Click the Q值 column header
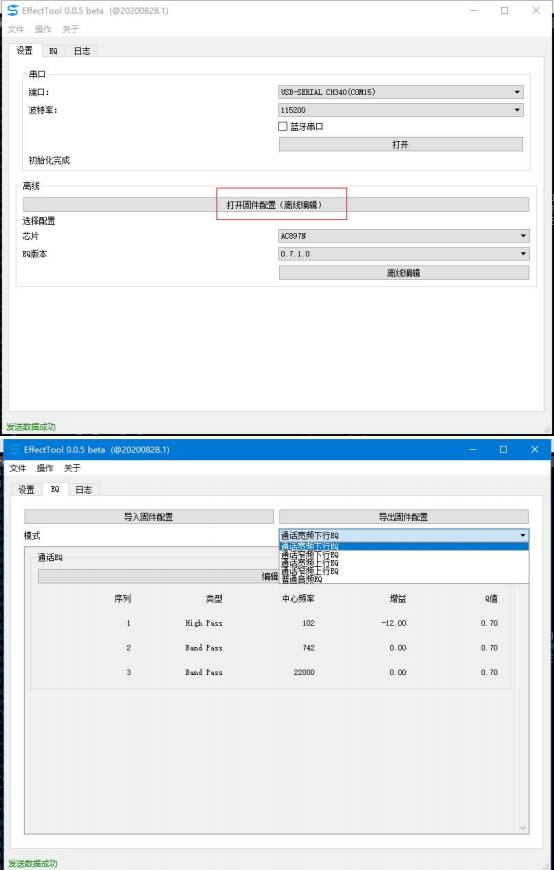Viewport: 554px width, 870px height. click(x=491, y=599)
